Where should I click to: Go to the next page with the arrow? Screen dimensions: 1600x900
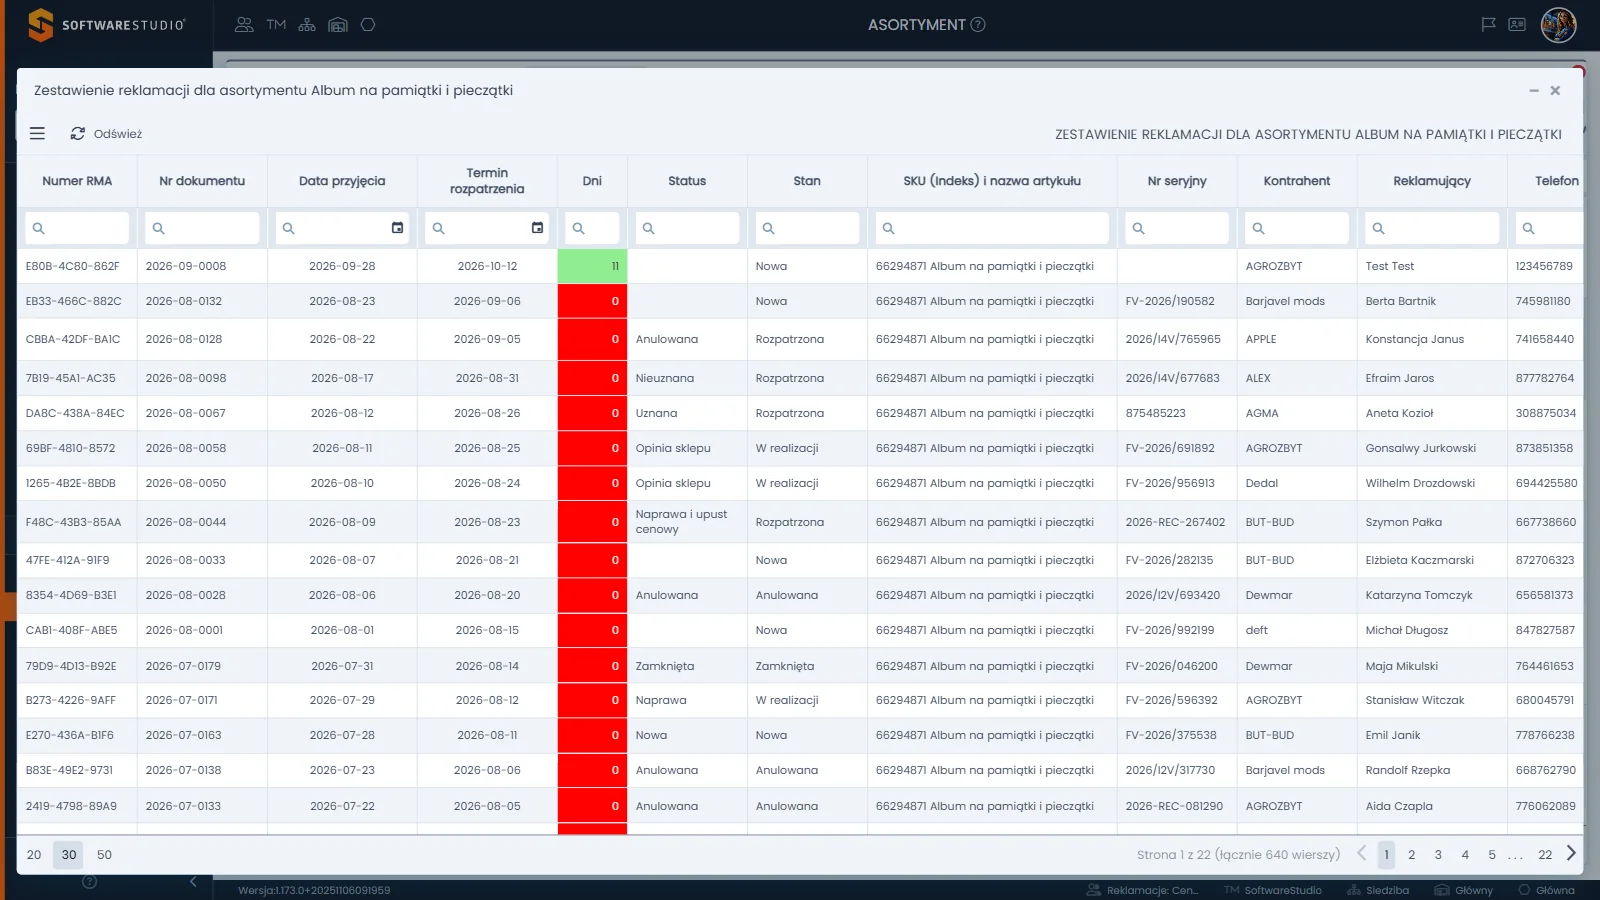(x=1571, y=853)
